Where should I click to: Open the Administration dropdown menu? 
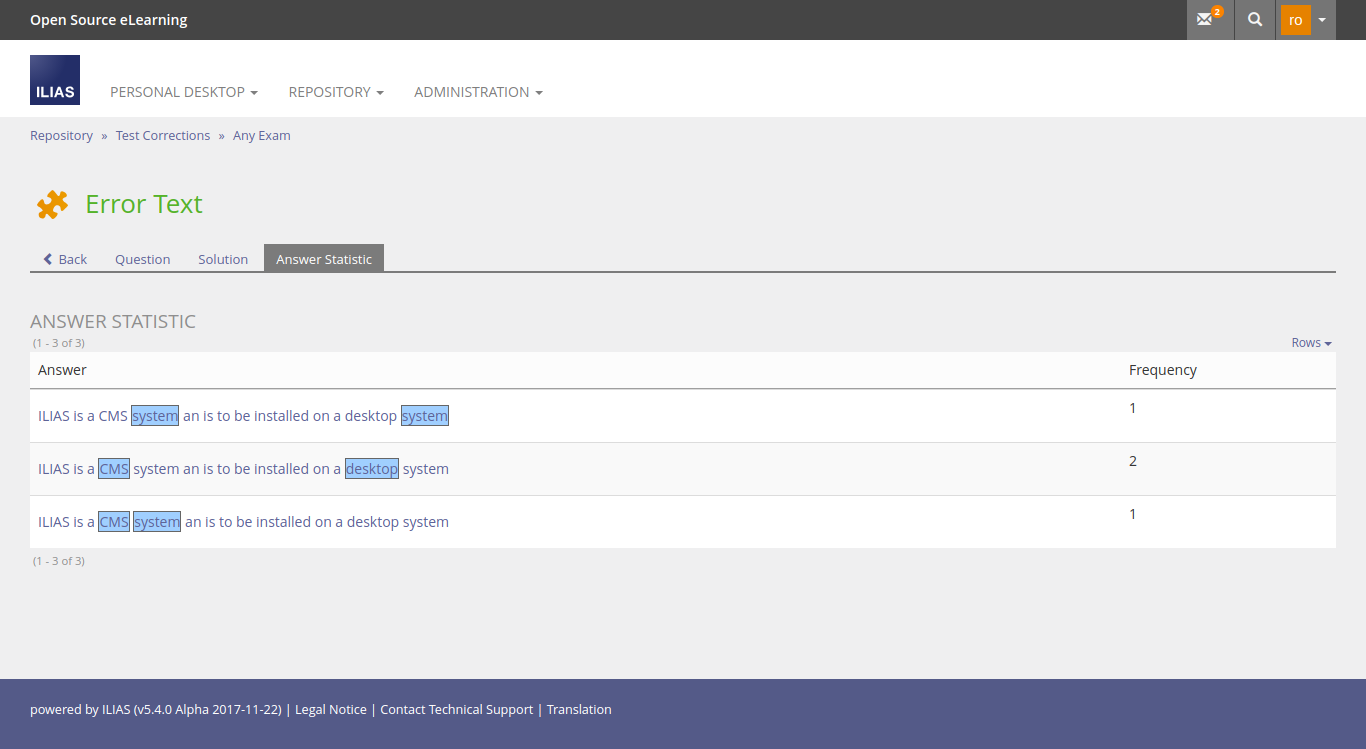coord(478,92)
